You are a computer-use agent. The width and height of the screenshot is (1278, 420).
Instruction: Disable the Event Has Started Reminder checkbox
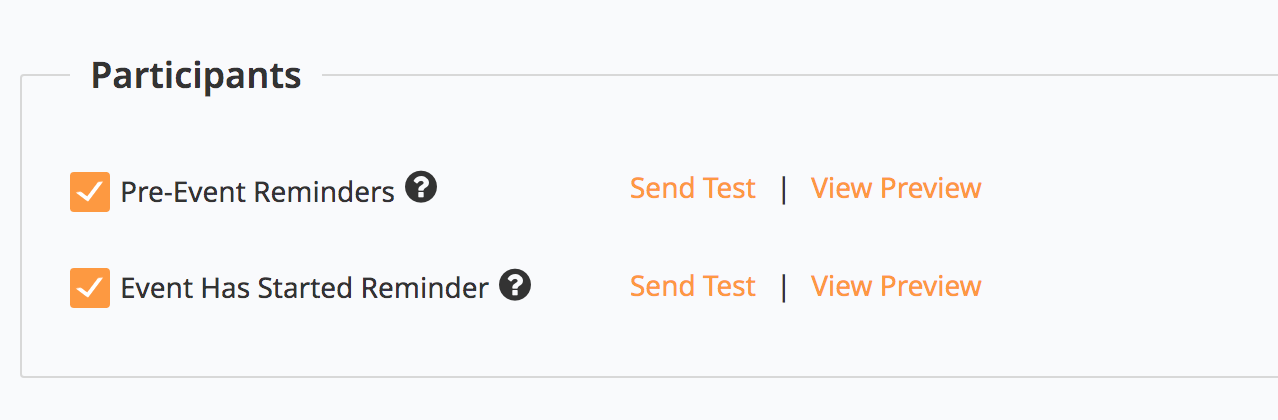coord(90,289)
